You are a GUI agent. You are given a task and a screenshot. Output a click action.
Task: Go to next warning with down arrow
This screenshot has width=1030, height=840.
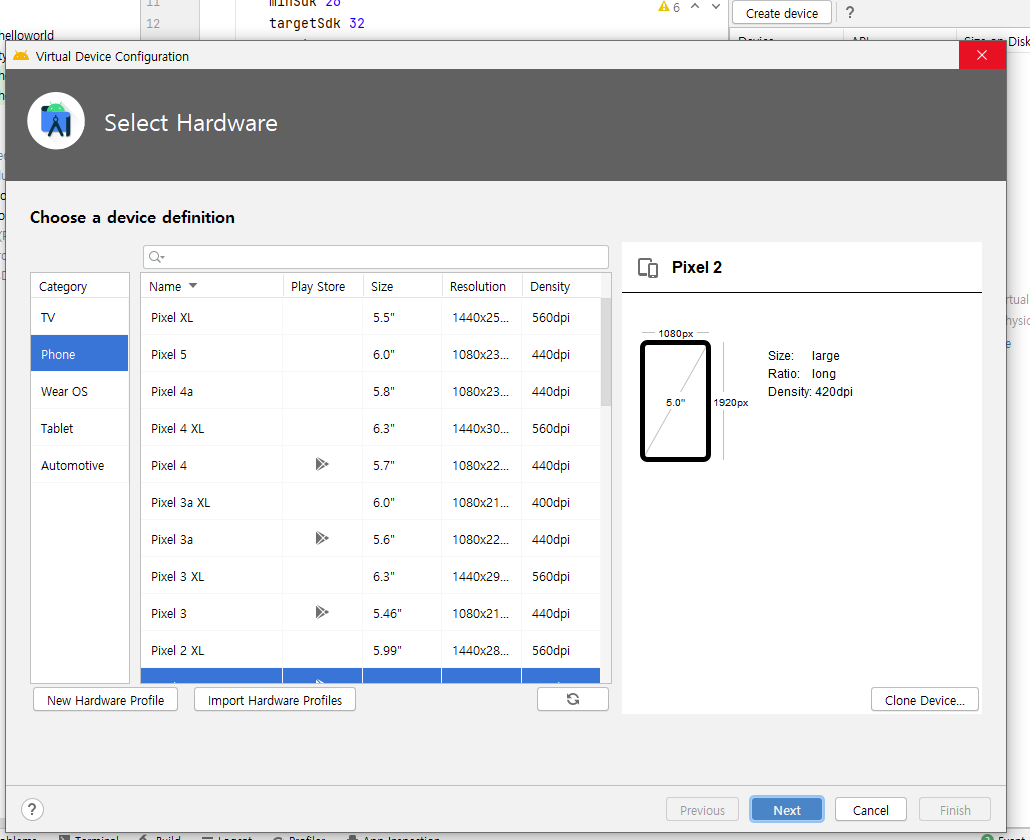(x=716, y=7)
